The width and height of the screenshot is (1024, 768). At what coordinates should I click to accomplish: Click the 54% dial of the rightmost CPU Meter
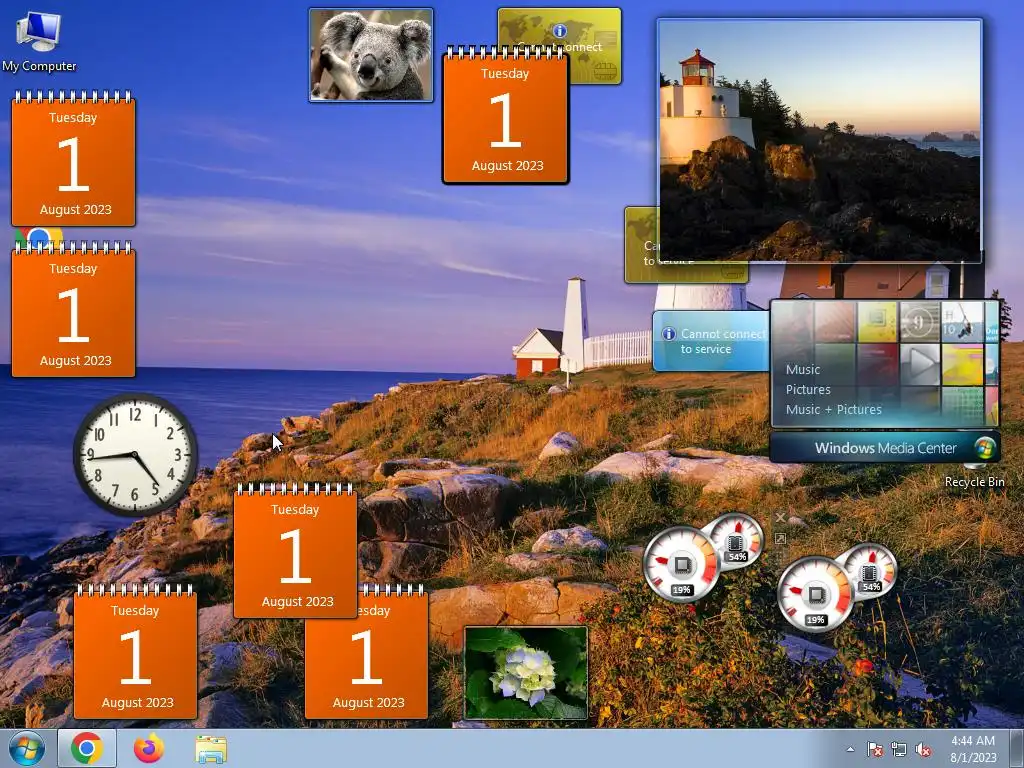coord(871,571)
